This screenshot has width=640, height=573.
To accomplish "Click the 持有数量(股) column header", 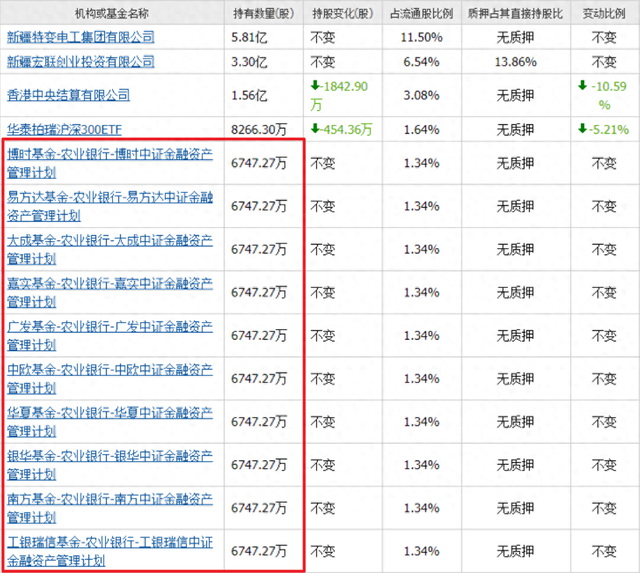I will (x=264, y=13).
